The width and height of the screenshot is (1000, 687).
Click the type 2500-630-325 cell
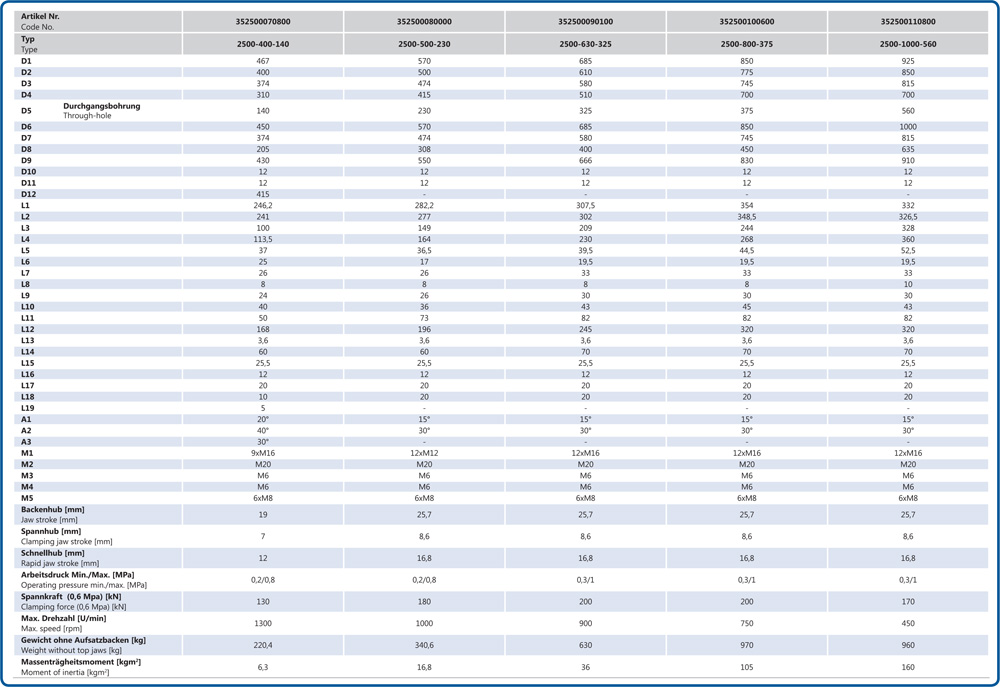click(x=585, y=44)
